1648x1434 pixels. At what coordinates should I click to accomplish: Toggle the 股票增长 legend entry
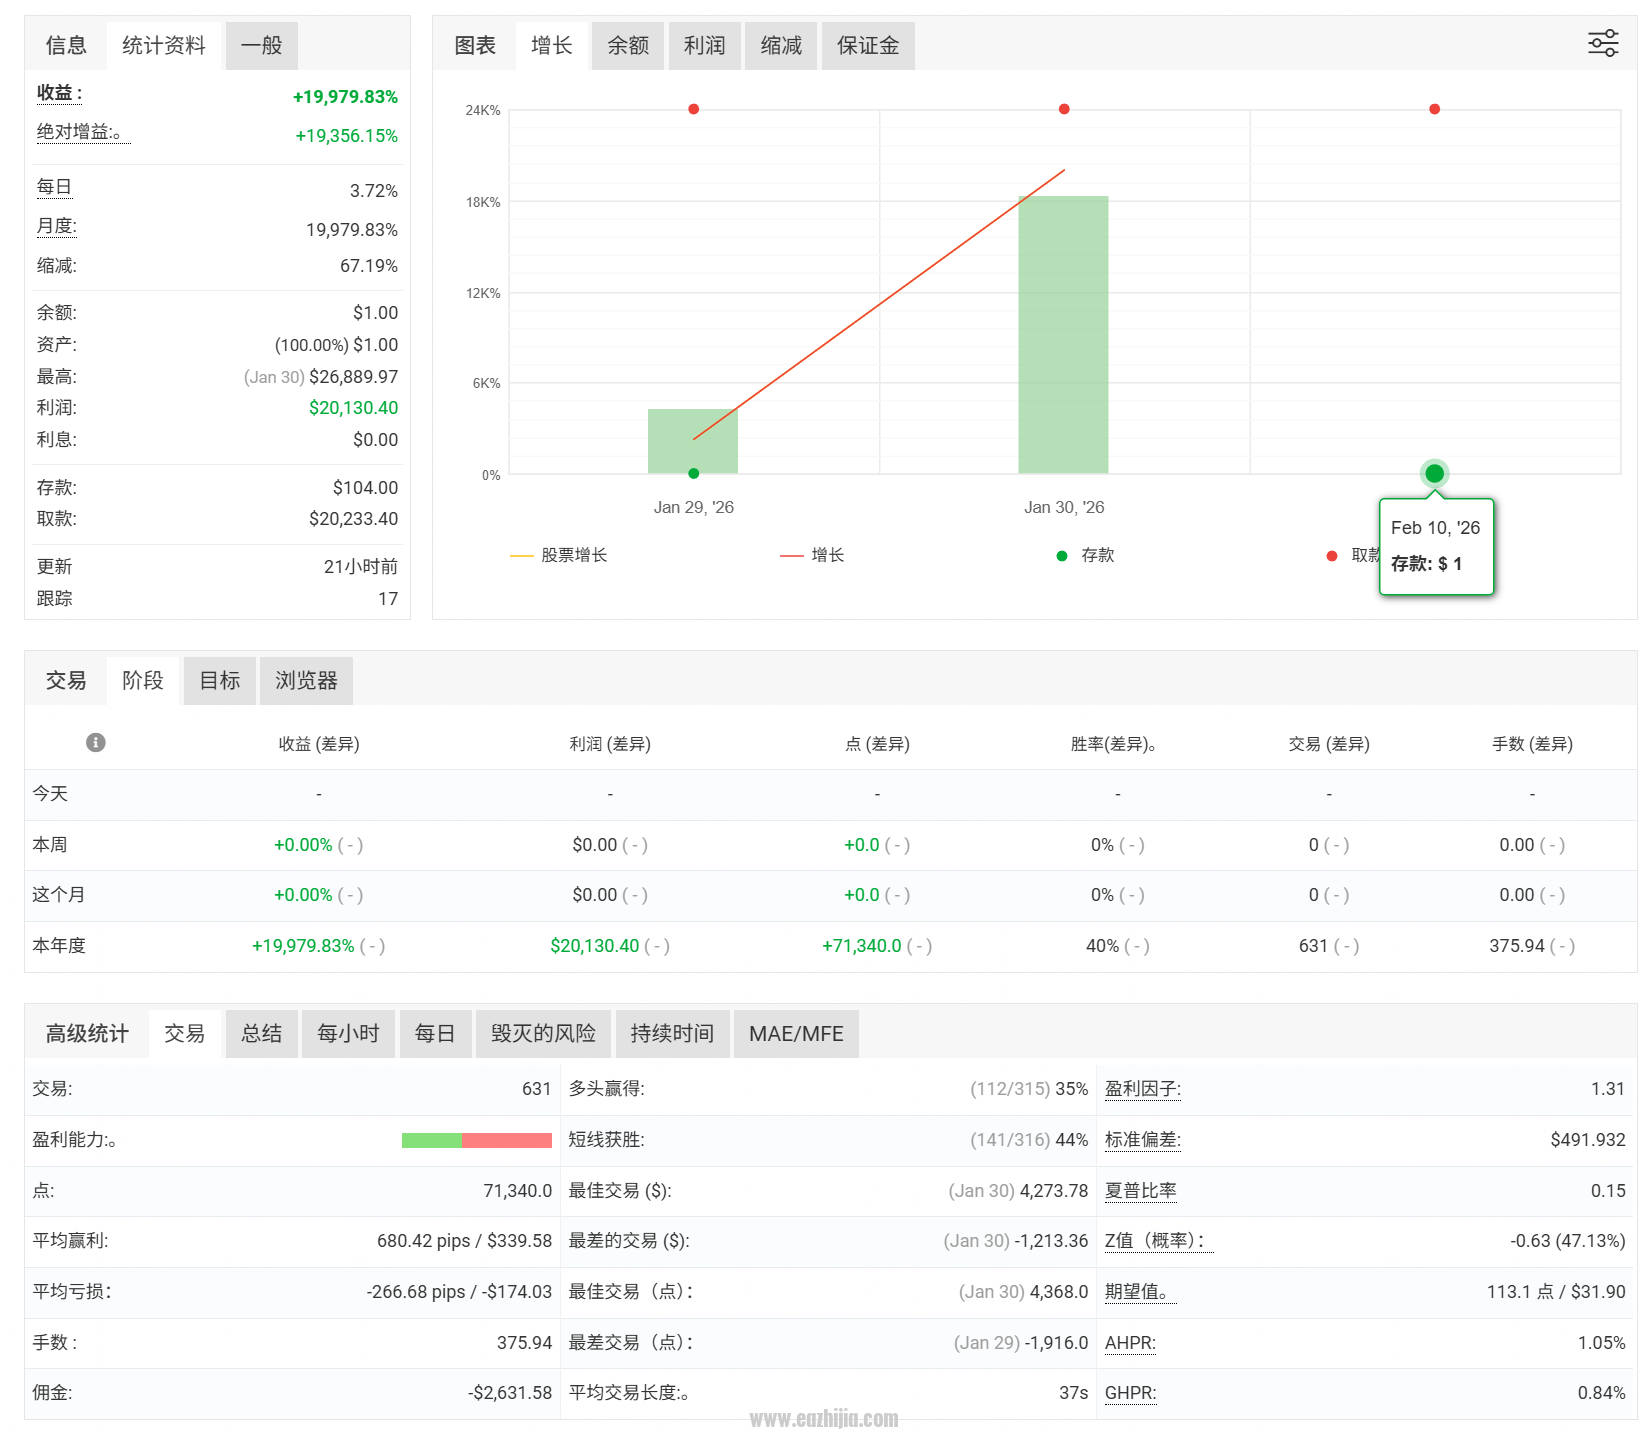pos(559,555)
